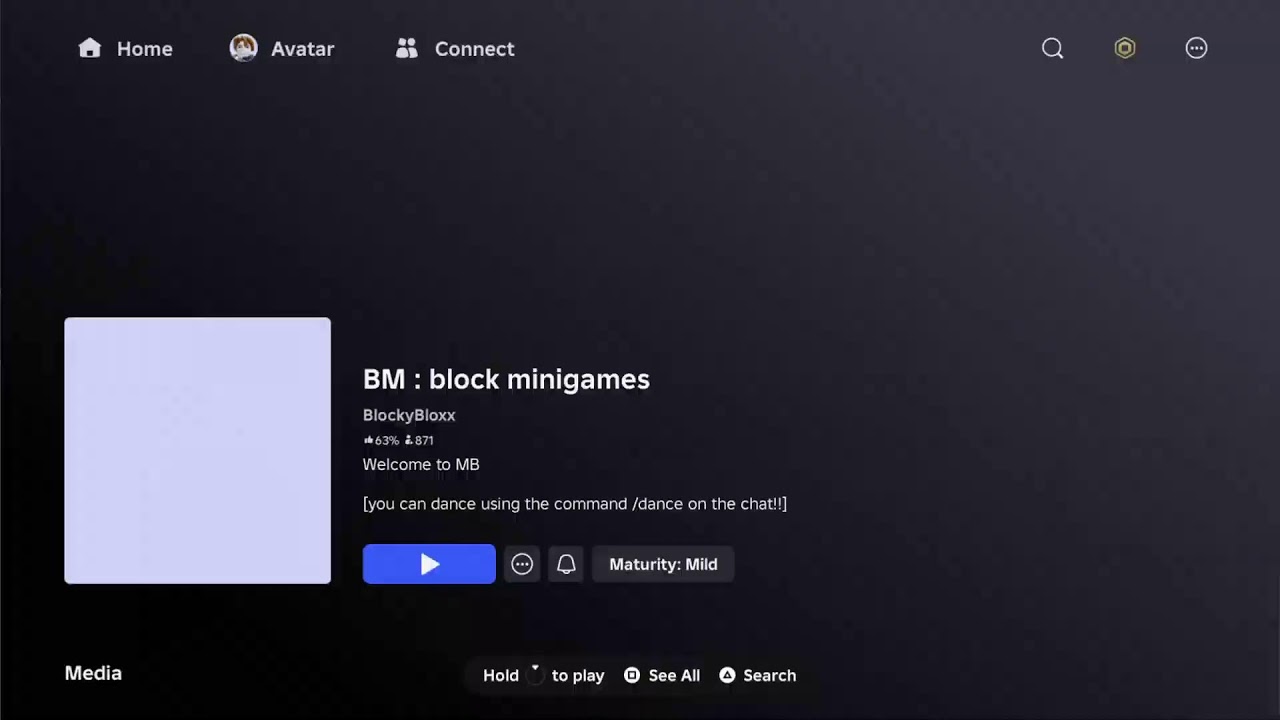Screen dimensions: 1280x720
Task: Click the notification bell button
Action: [x=566, y=564]
